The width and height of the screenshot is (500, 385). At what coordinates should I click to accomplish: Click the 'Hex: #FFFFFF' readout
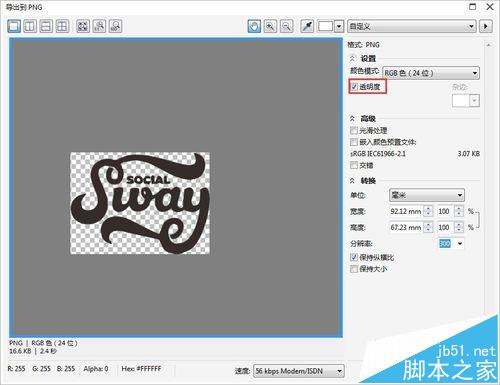141,369
